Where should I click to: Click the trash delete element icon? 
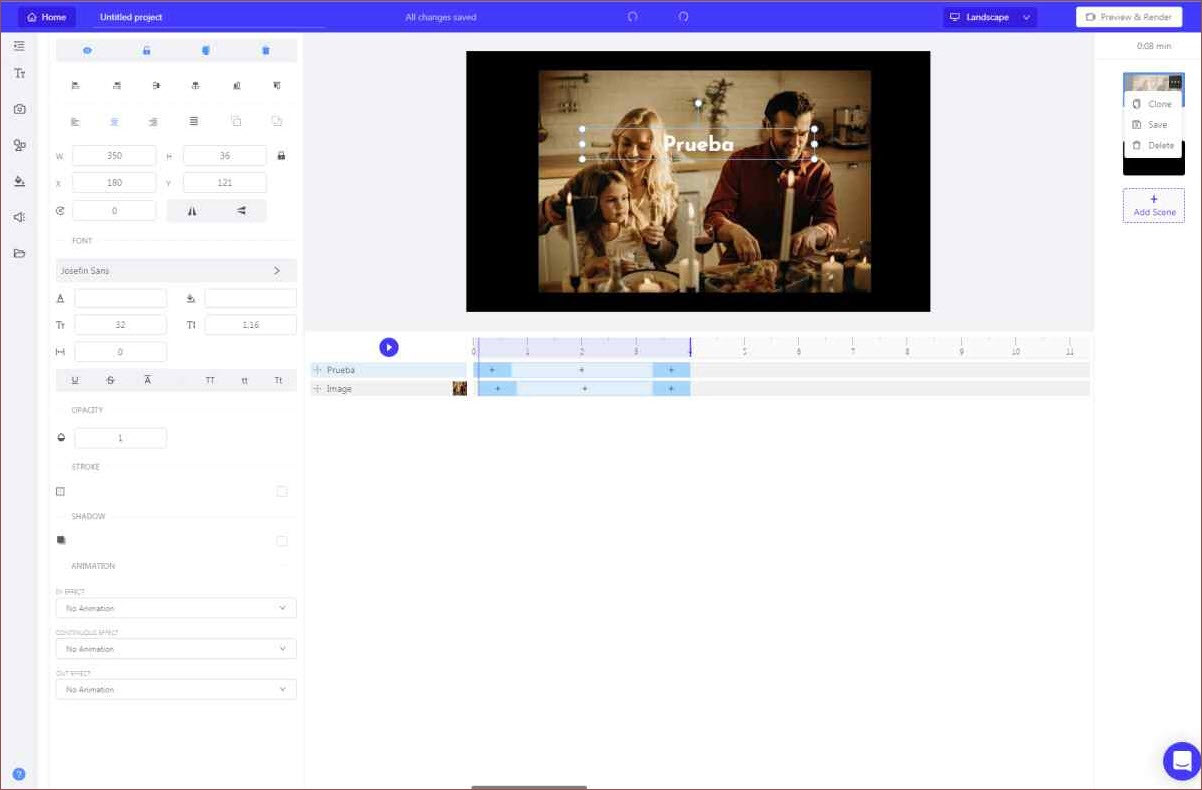[x=265, y=50]
